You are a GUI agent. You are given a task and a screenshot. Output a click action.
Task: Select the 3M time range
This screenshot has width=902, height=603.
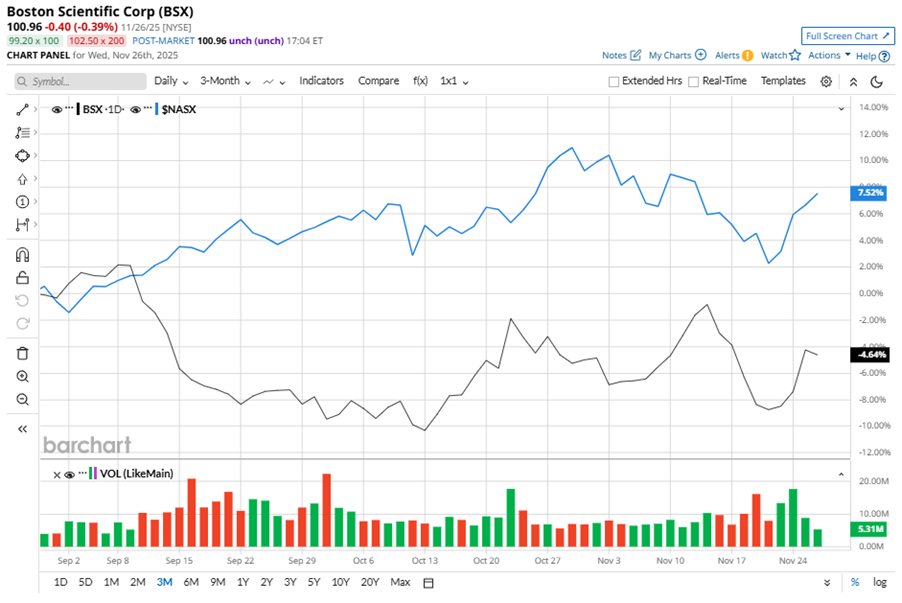[x=165, y=582]
